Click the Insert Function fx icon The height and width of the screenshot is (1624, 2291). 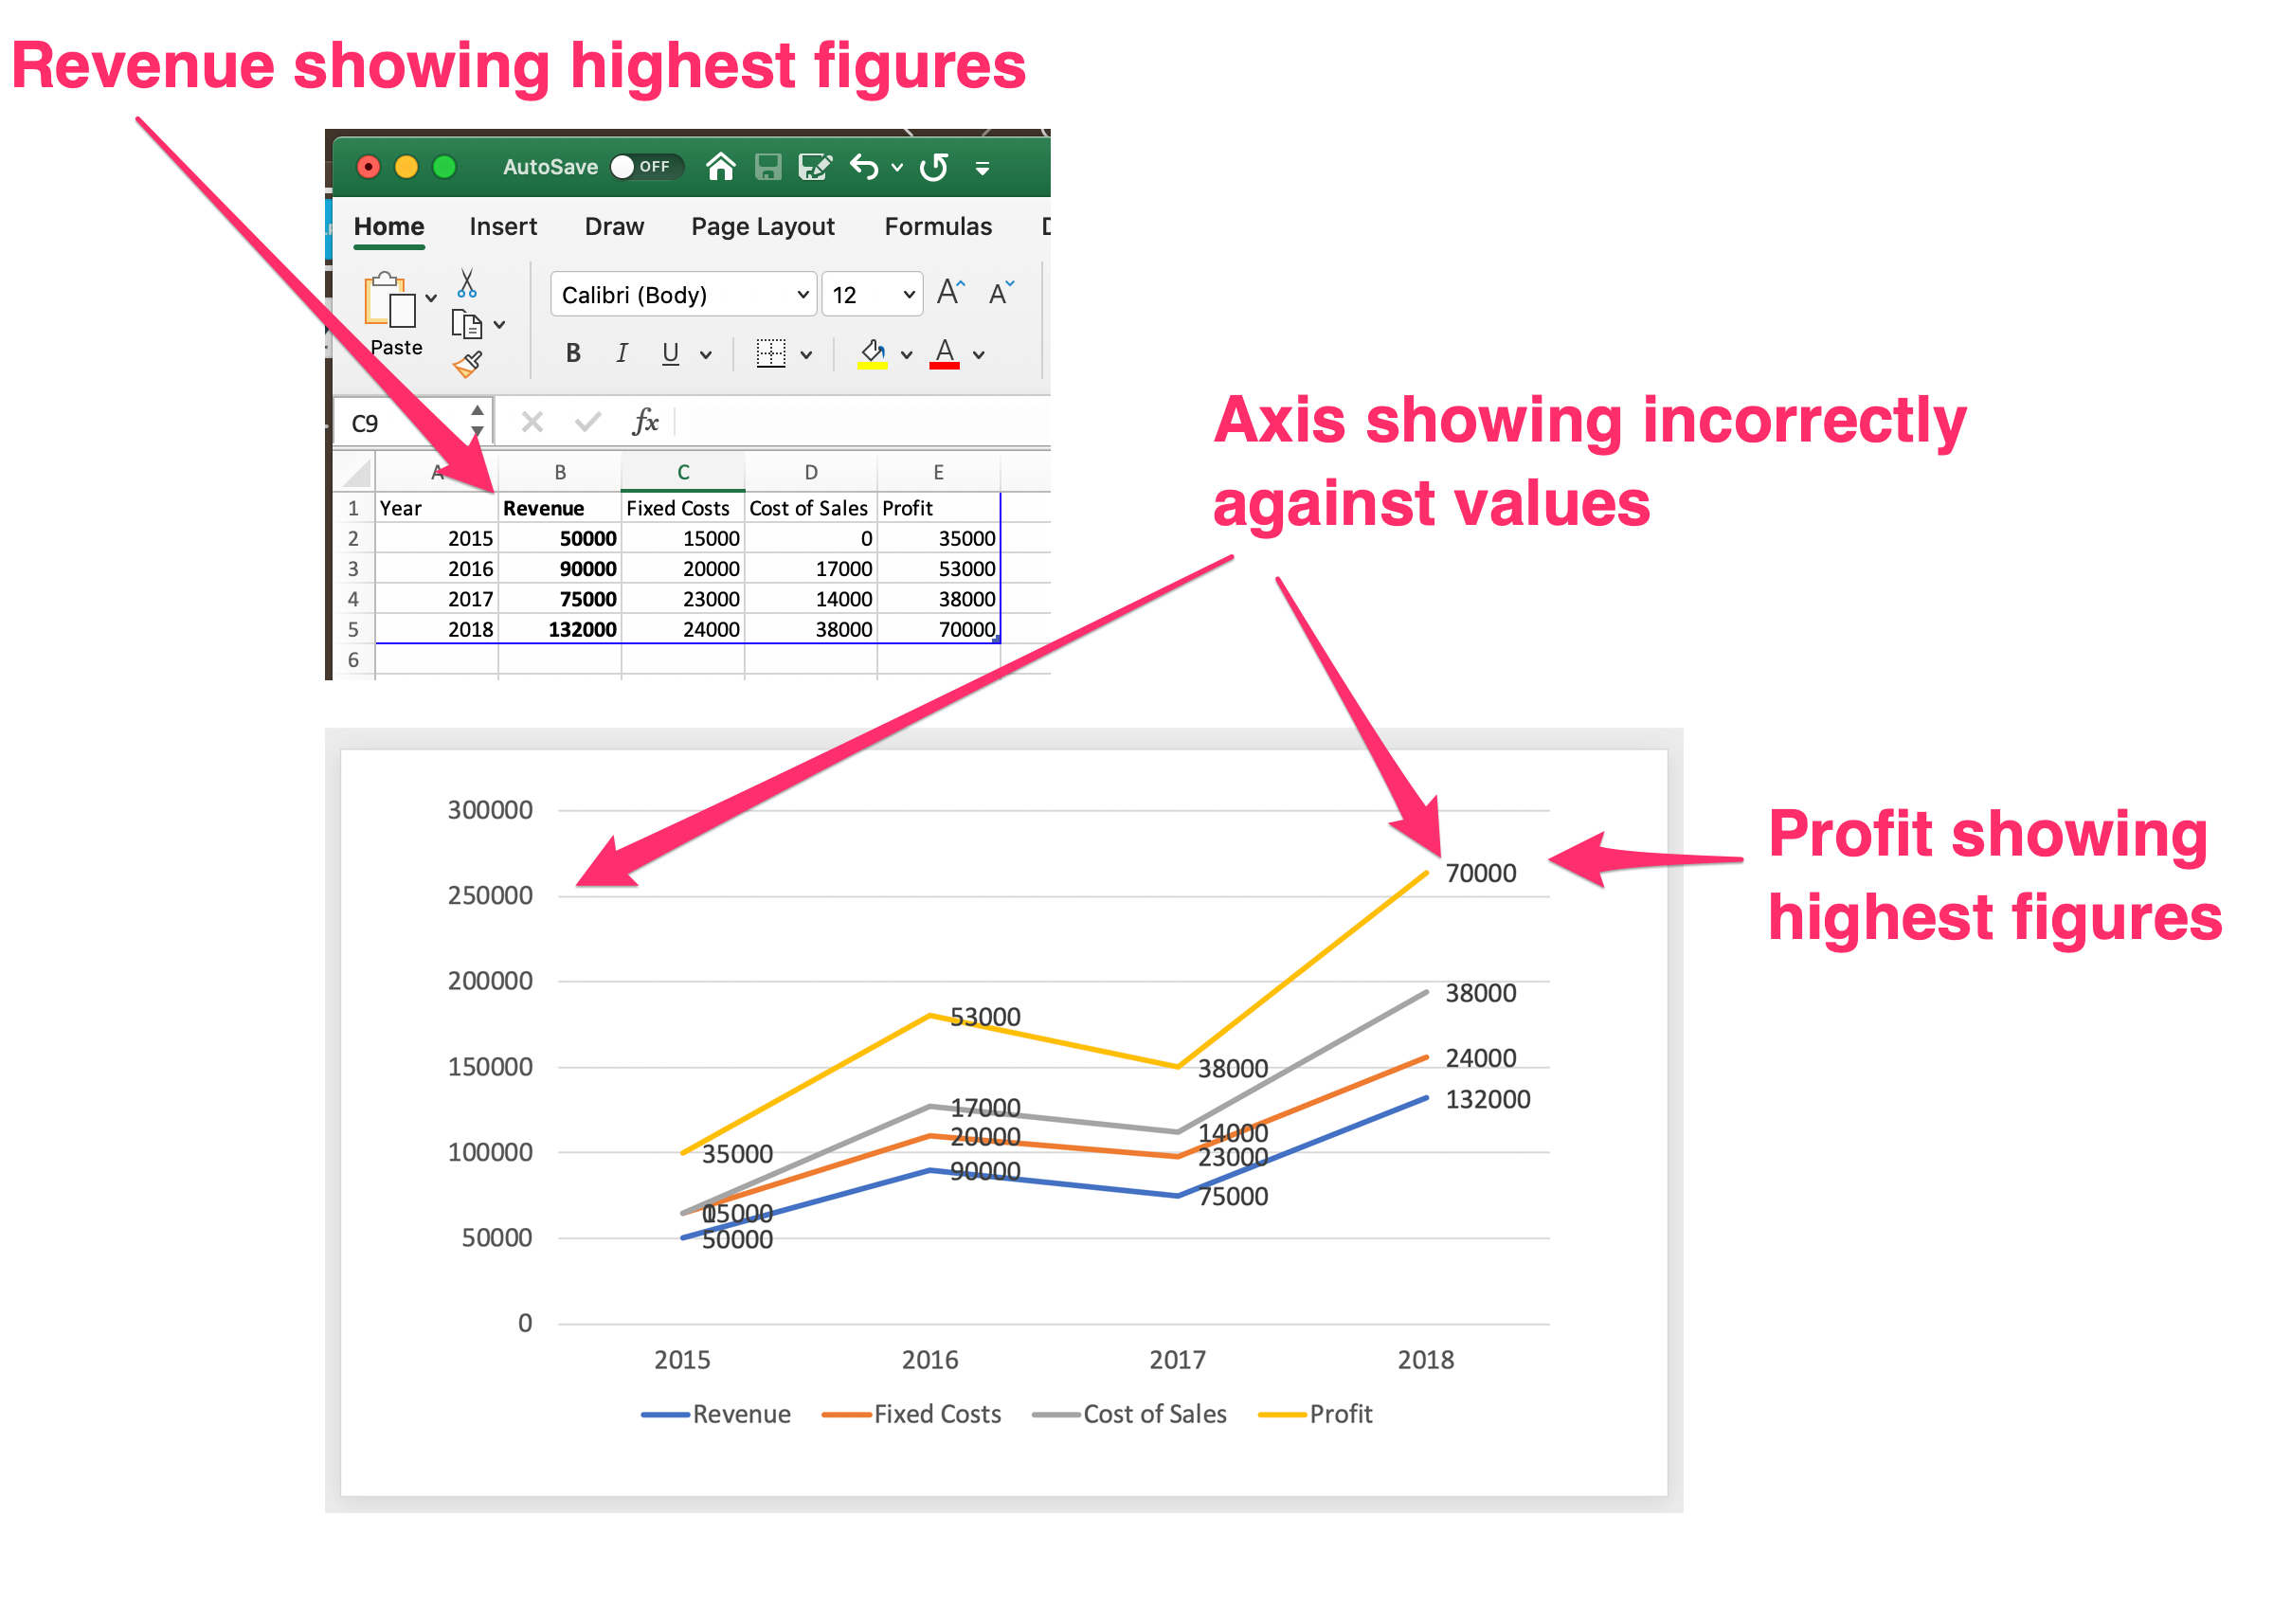[x=646, y=422]
